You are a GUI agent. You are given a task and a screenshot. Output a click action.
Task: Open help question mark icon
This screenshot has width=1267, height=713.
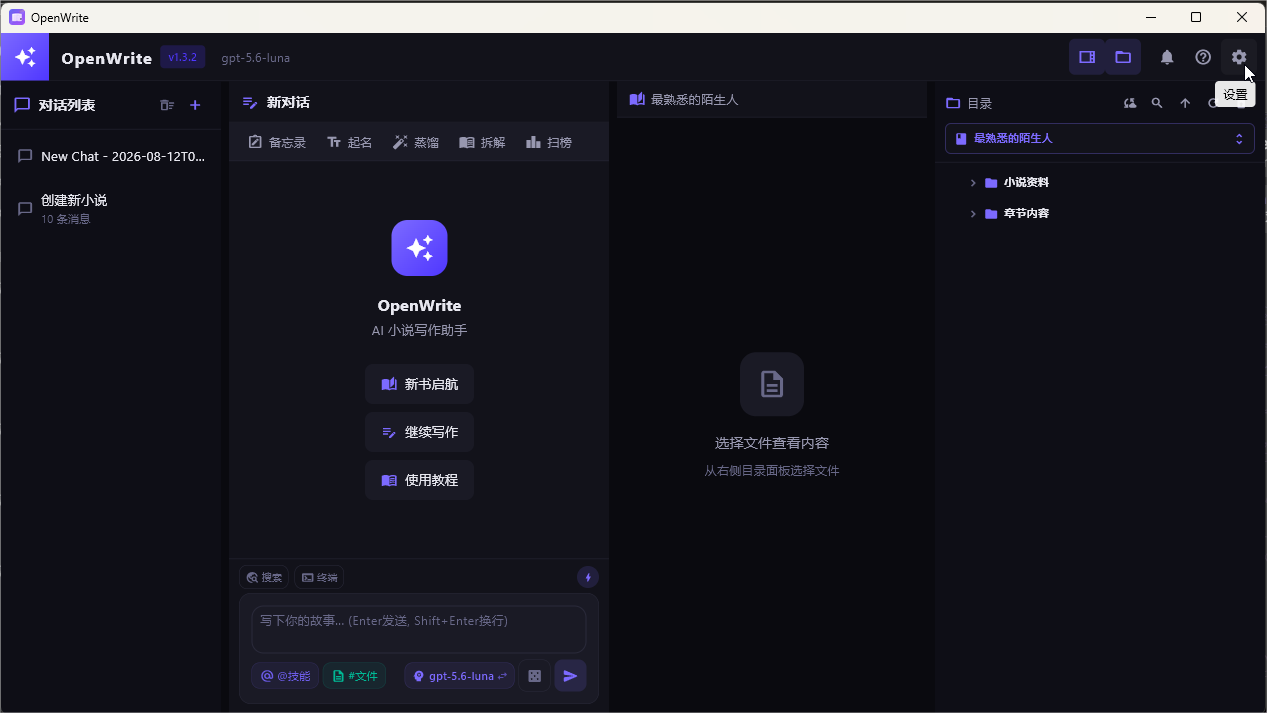1203,57
